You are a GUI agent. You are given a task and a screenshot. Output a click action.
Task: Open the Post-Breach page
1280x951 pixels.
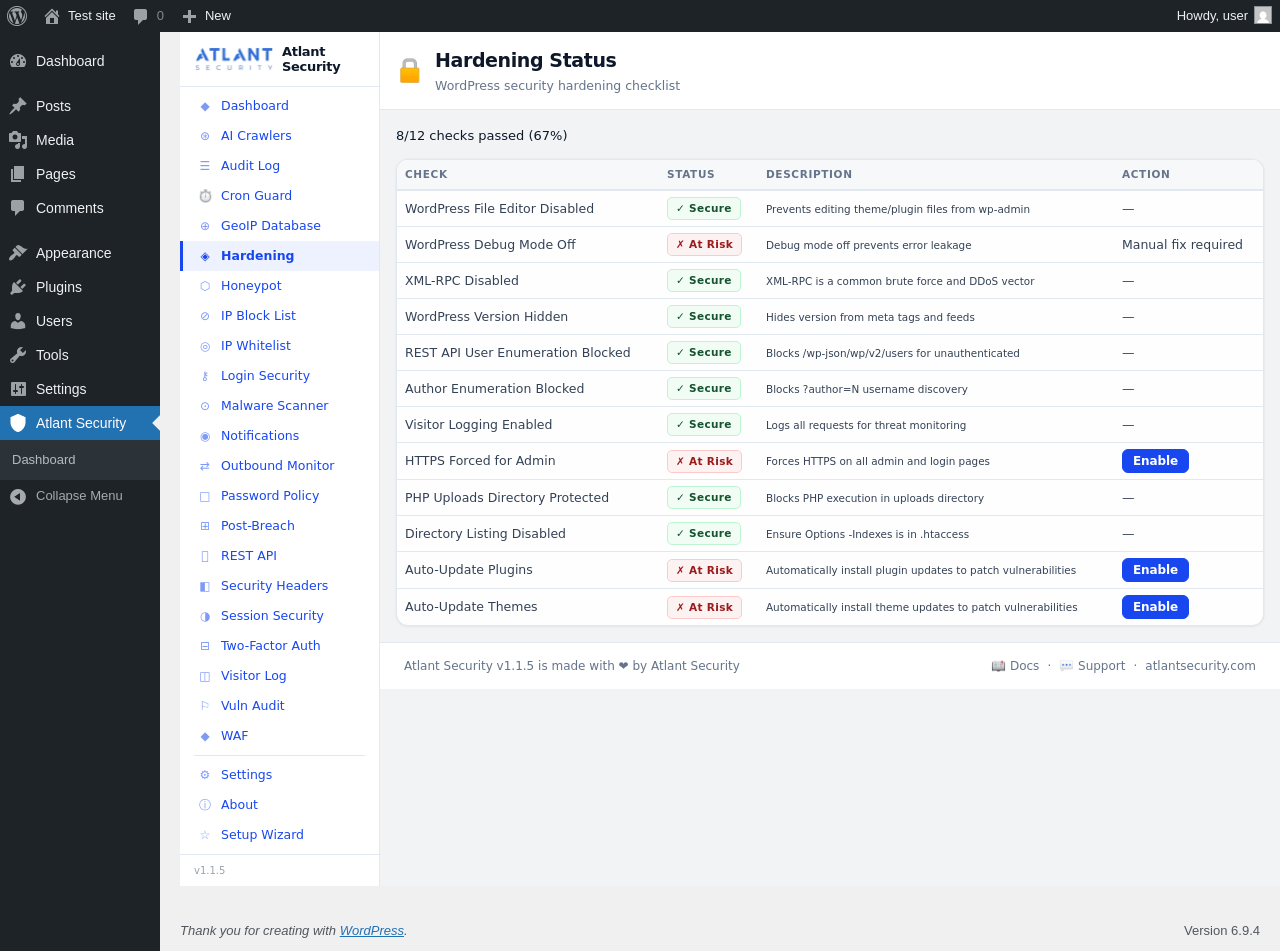click(x=280, y=526)
